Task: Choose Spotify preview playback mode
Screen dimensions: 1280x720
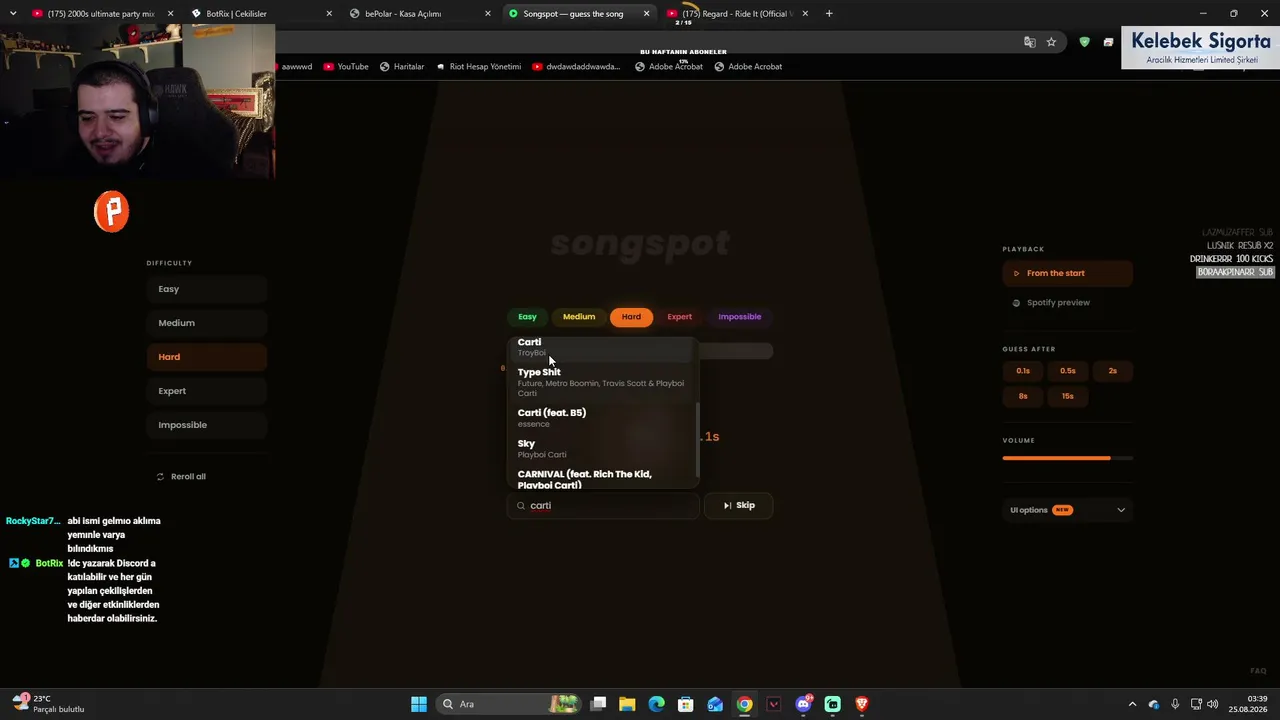Action: (x=1068, y=303)
